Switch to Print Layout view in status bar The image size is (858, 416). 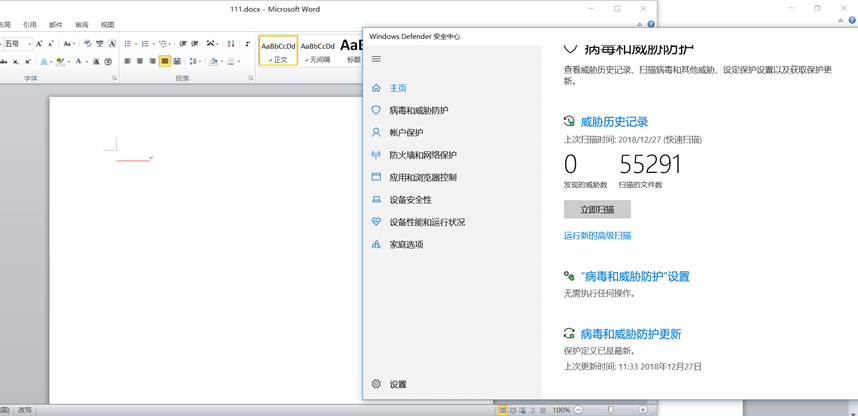click(x=502, y=410)
